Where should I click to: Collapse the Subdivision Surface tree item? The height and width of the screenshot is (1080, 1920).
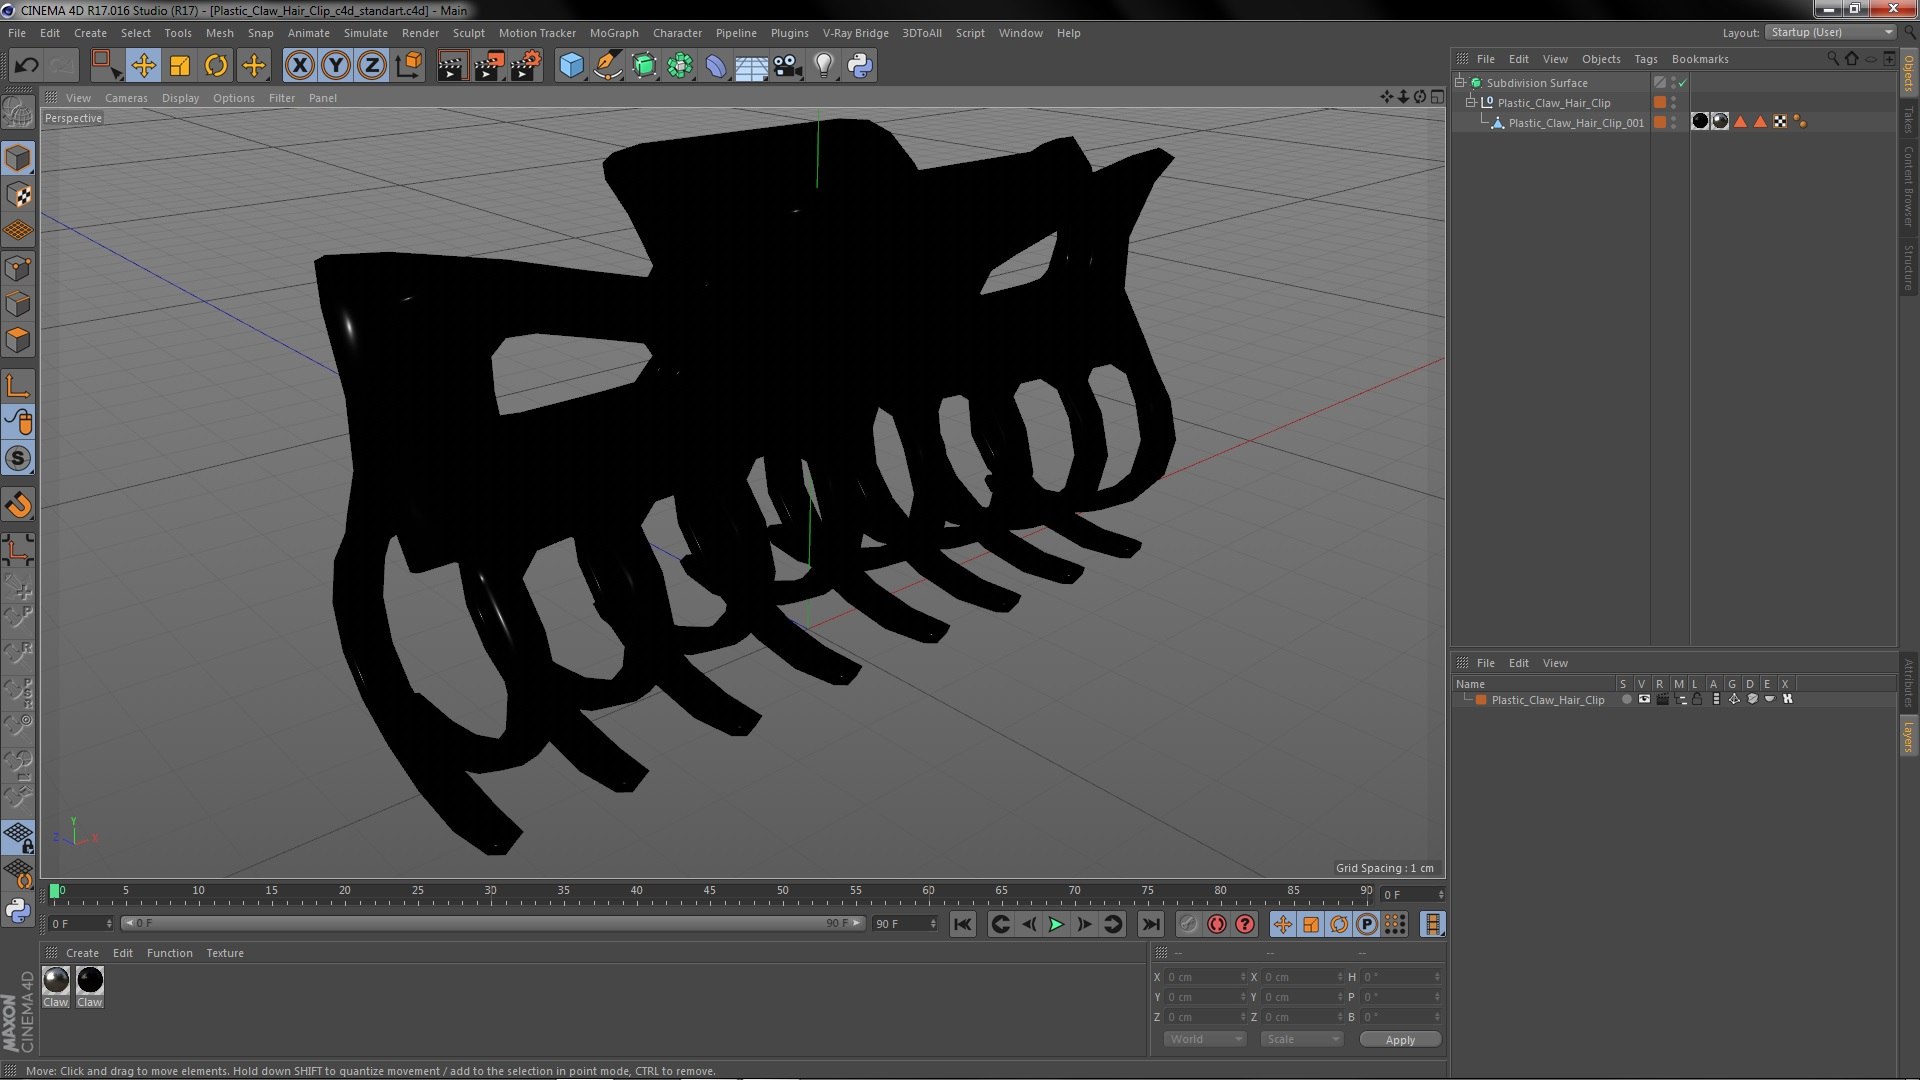(x=1460, y=83)
